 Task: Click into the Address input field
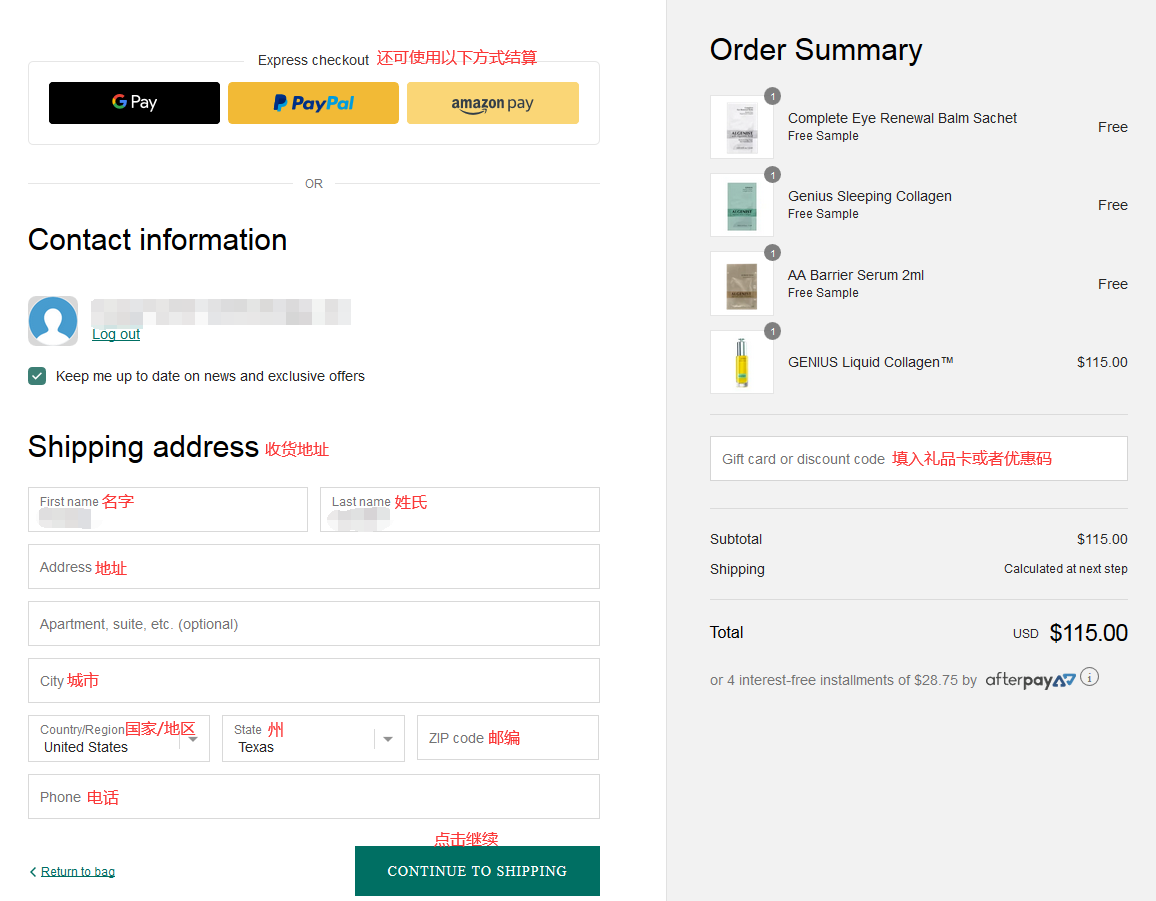[x=314, y=567]
